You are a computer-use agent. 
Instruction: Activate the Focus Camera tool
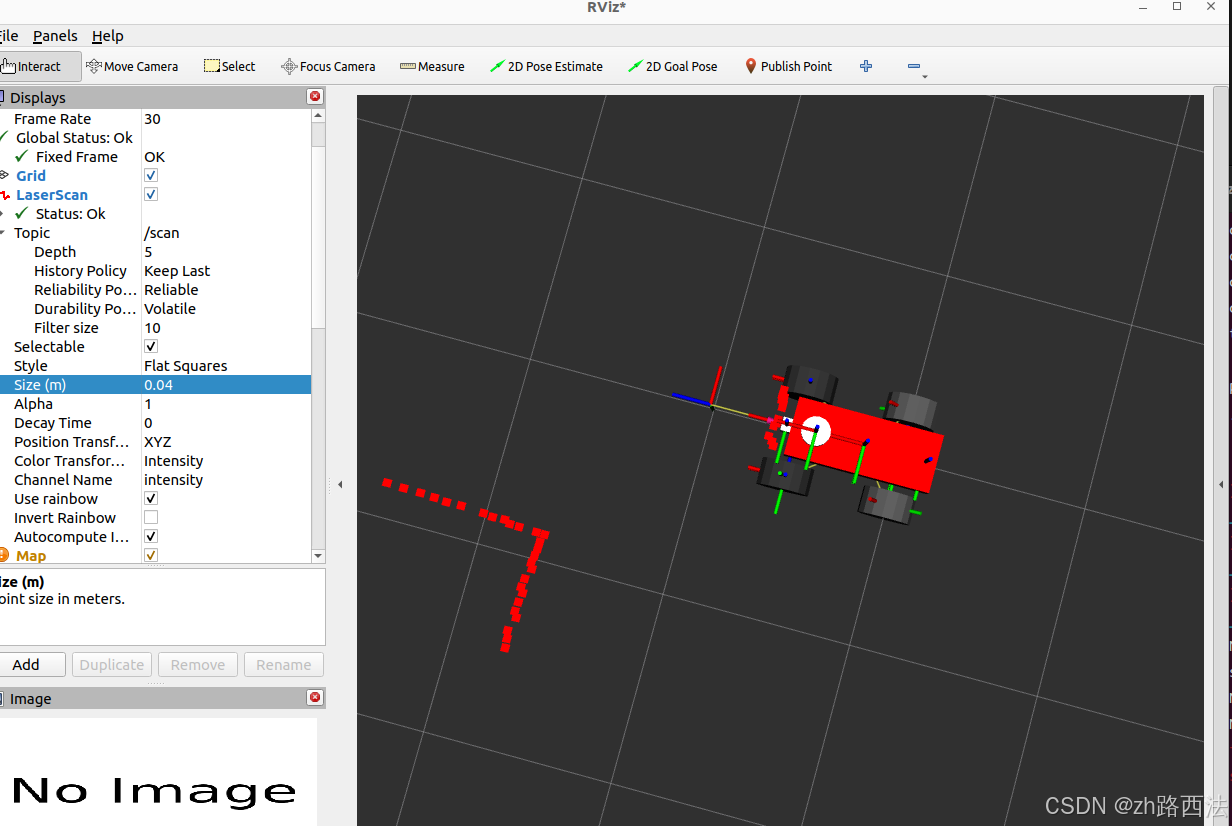click(328, 67)
